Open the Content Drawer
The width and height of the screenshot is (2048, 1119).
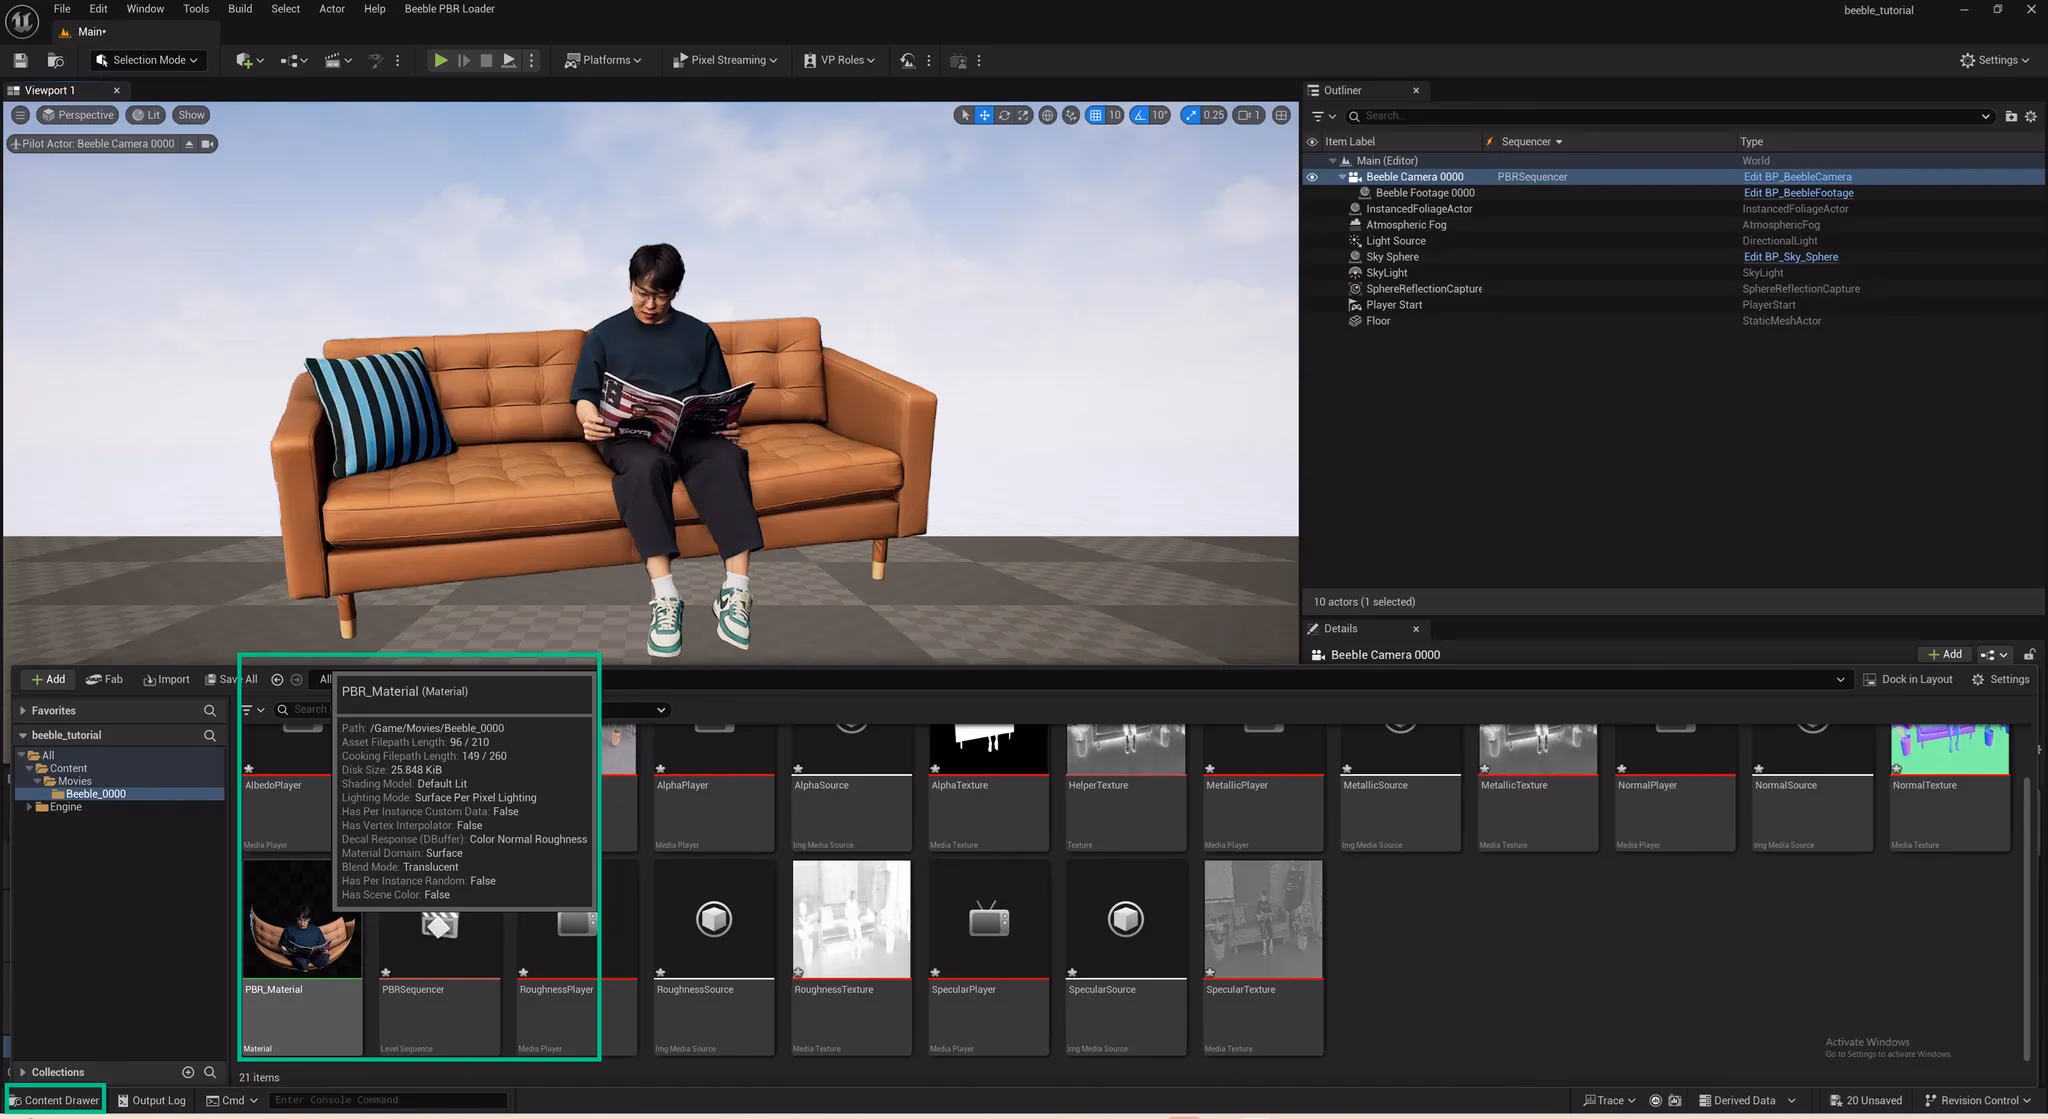[54, 1099]
